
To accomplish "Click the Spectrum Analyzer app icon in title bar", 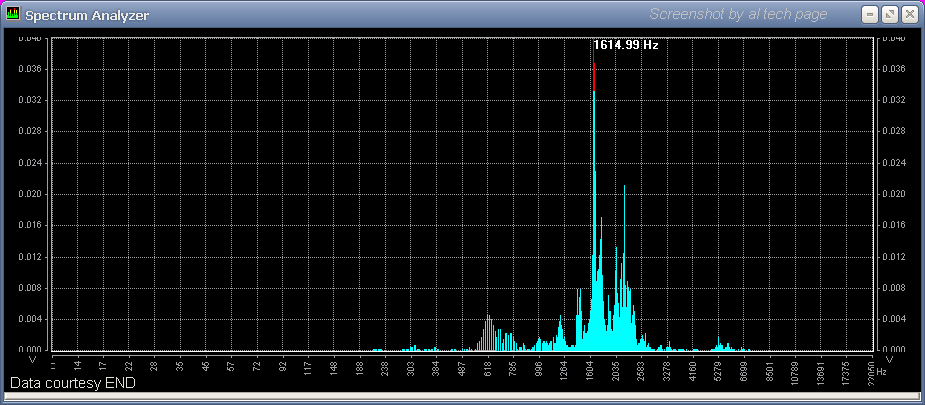I will tap(13, 15).
